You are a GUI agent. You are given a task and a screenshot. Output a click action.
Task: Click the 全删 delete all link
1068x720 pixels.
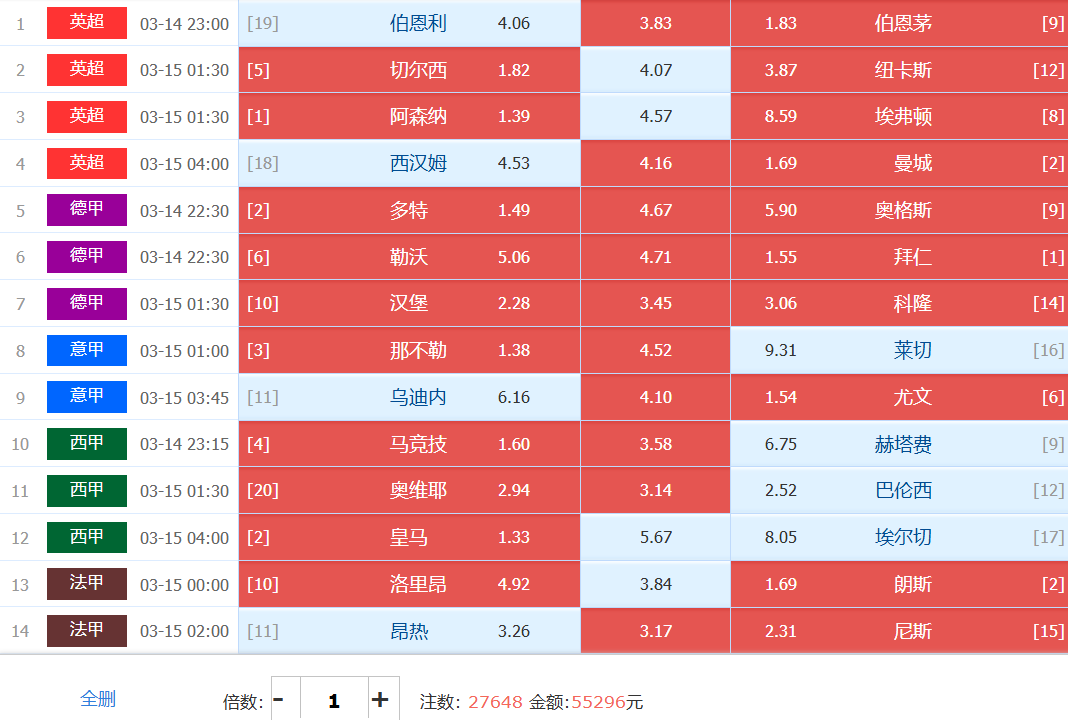point(98,699)
